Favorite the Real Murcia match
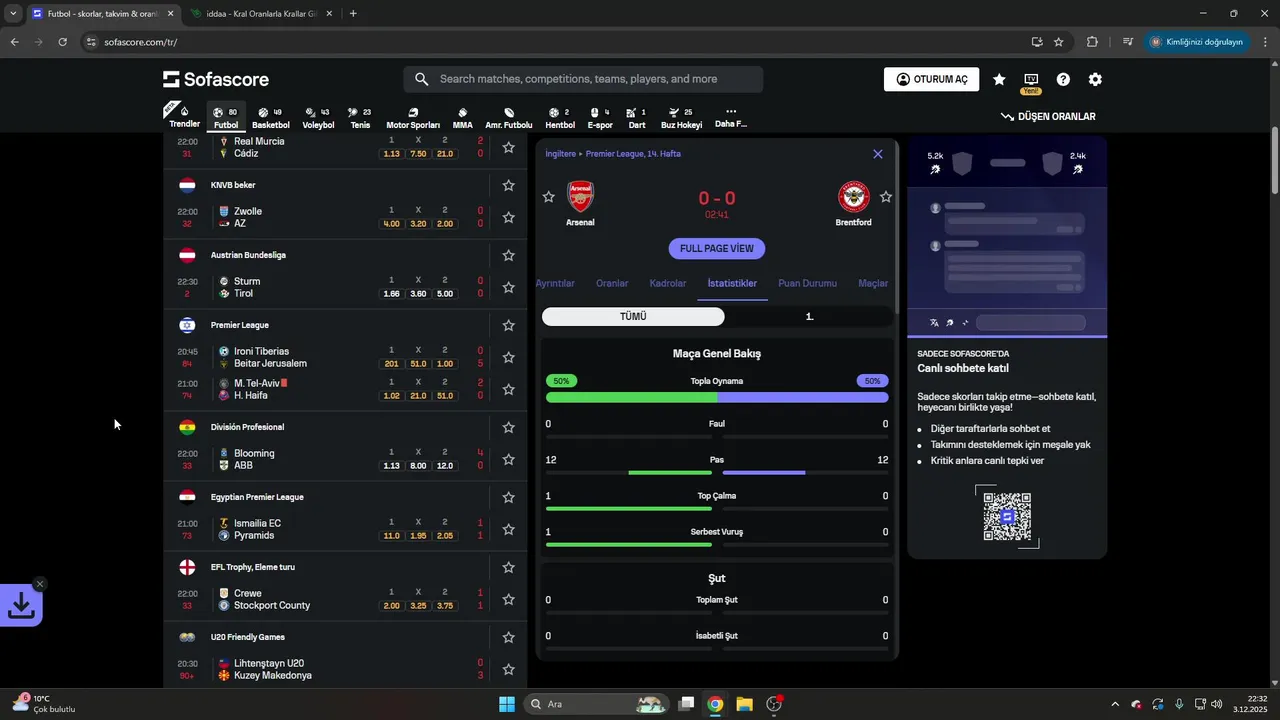 (x=508, y=147)
